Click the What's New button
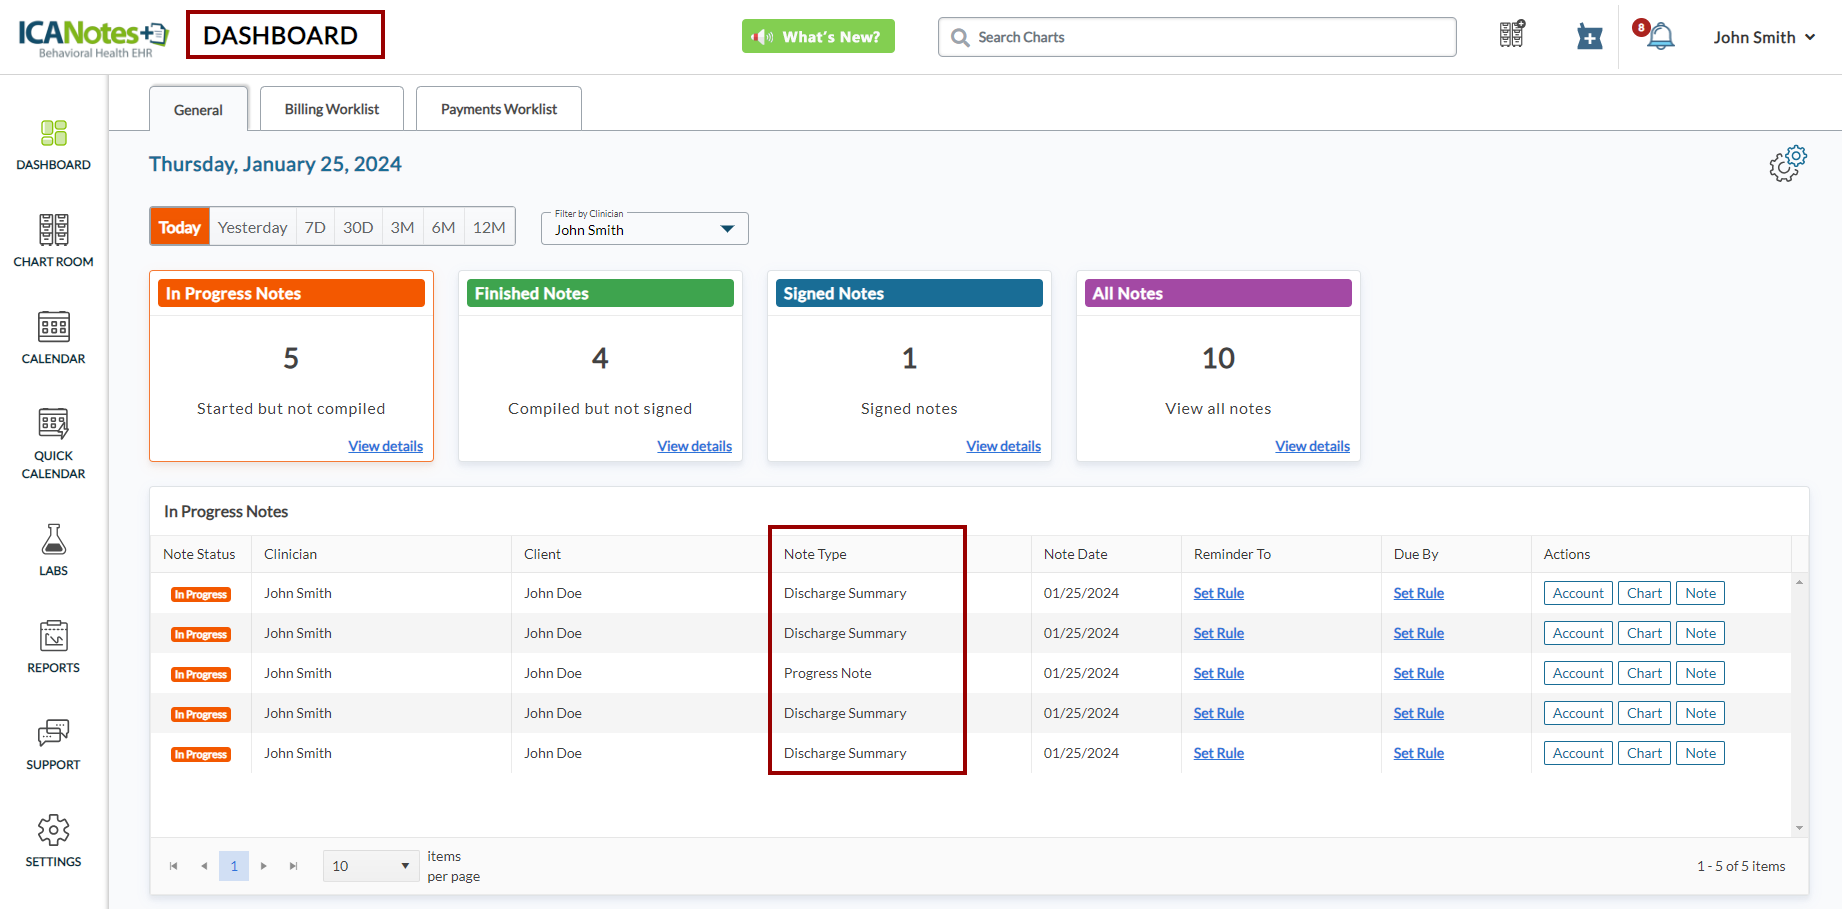This screenshot has height=909, width=1842. pos(818,37)
